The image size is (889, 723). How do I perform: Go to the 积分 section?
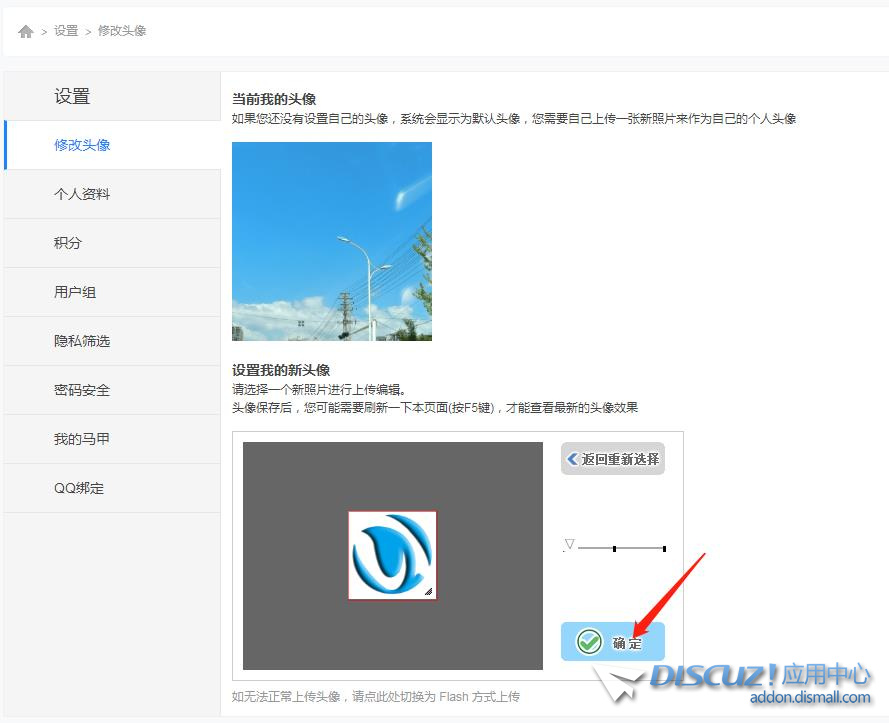pos(68,243)
